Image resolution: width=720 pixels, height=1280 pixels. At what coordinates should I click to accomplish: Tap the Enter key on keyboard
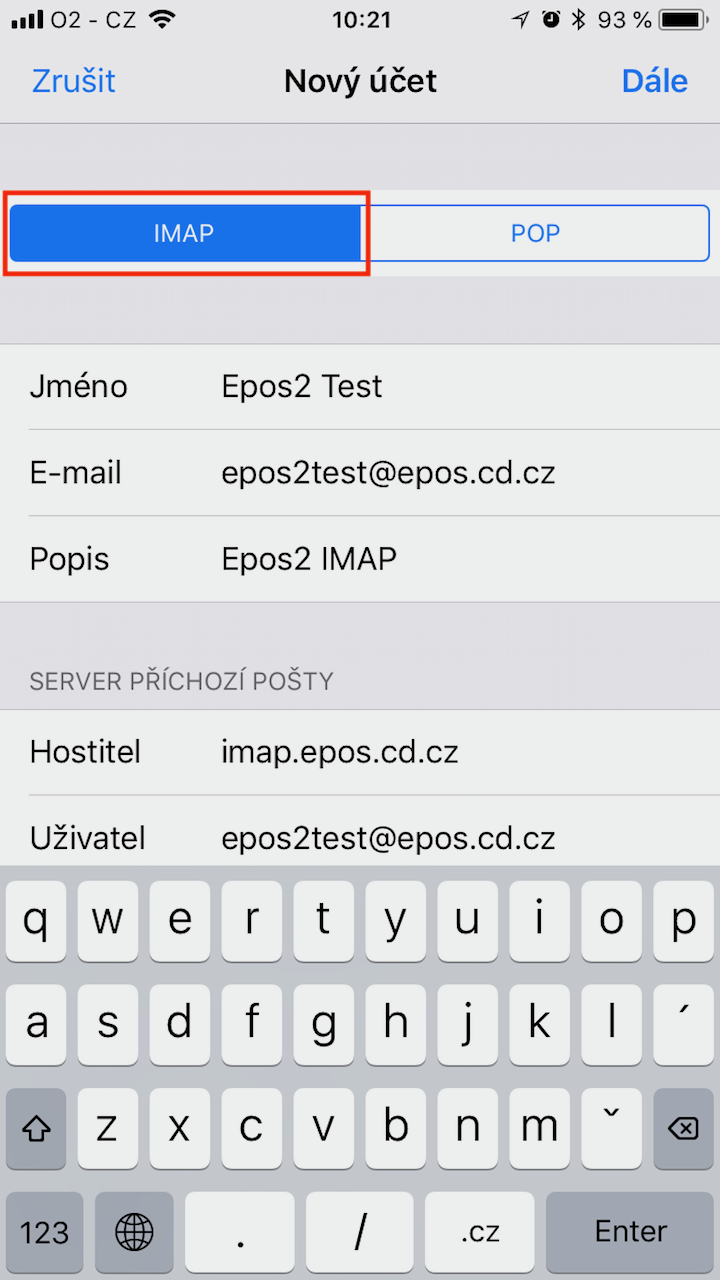[630, 1231]
